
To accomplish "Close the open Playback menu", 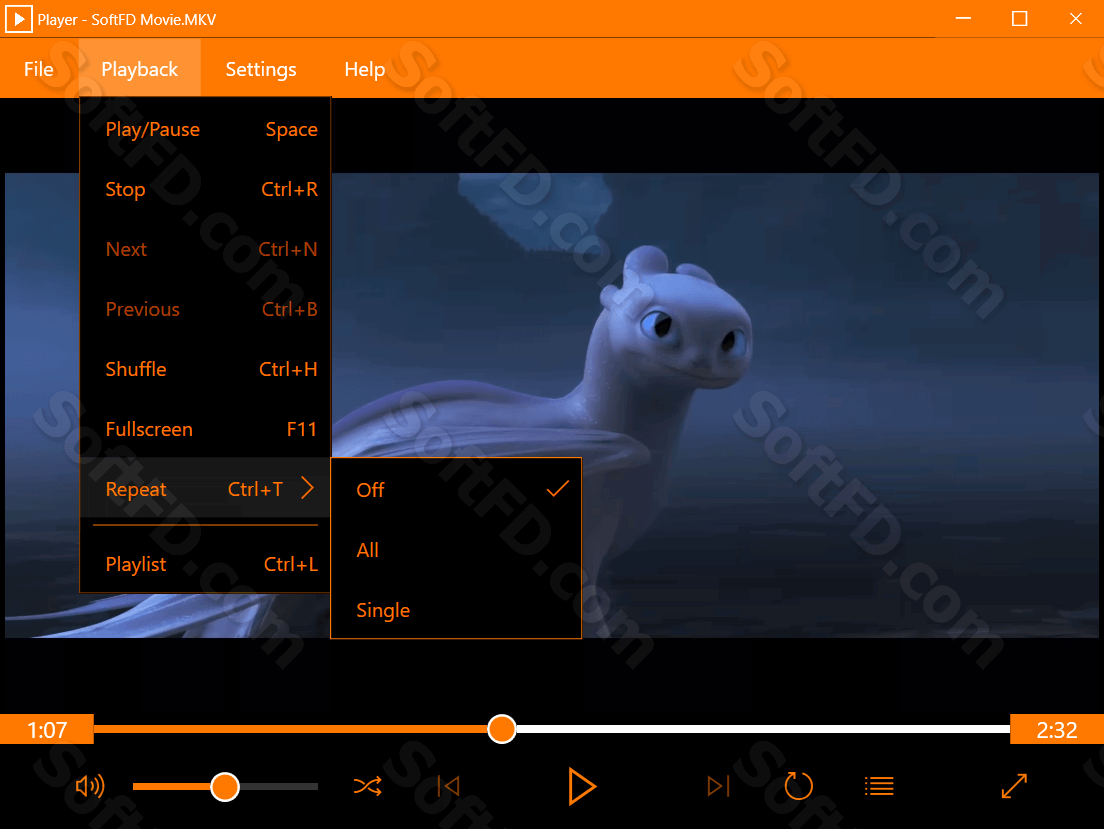I will (x=139, y=69).
